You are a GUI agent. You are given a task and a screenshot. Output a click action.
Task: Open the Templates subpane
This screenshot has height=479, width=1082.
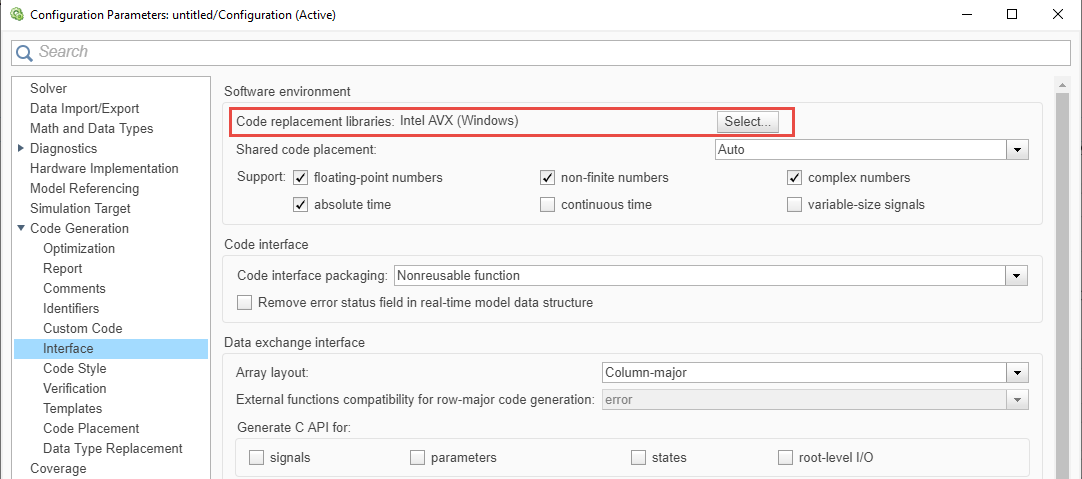pyautogui.click(x=72, y=409)
